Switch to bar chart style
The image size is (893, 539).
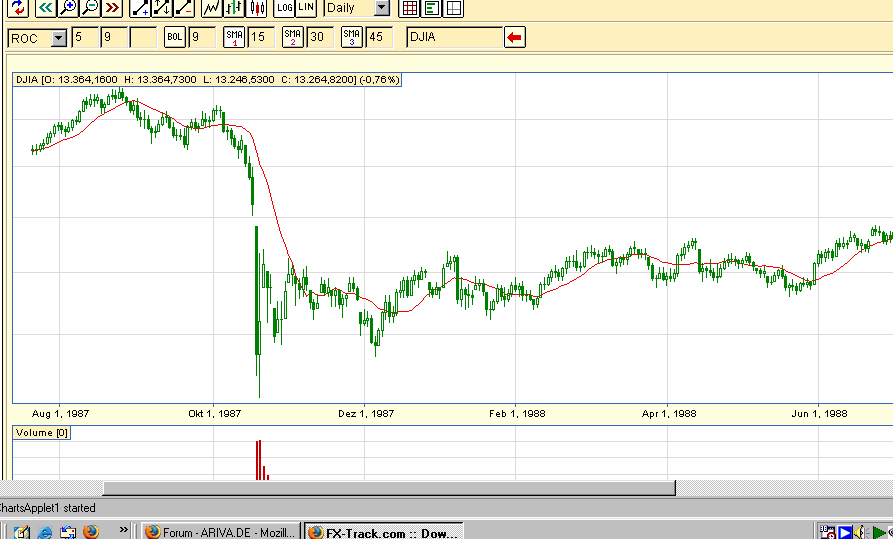234,7
